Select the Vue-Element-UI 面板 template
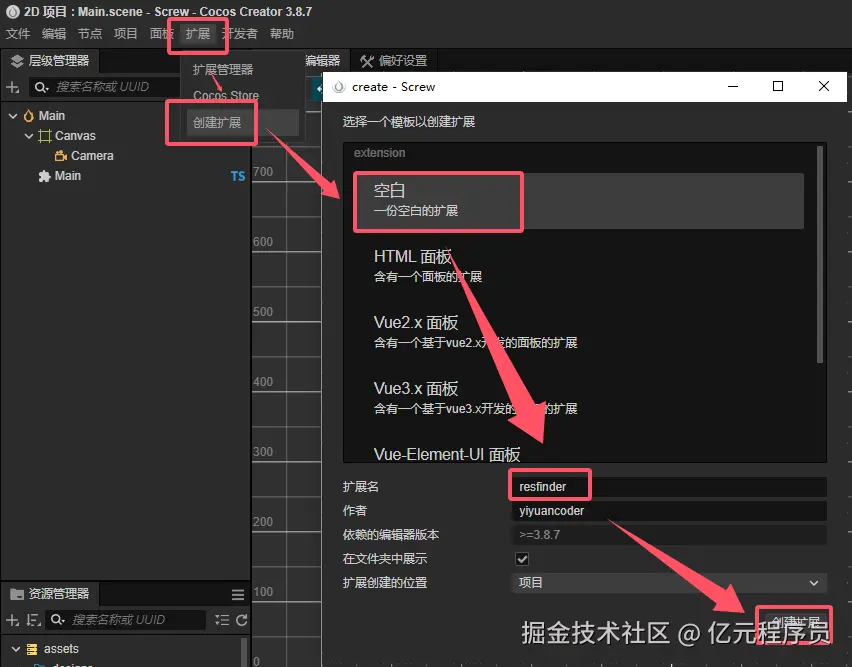This screenshot has width=852, height=667. point(579,451)
